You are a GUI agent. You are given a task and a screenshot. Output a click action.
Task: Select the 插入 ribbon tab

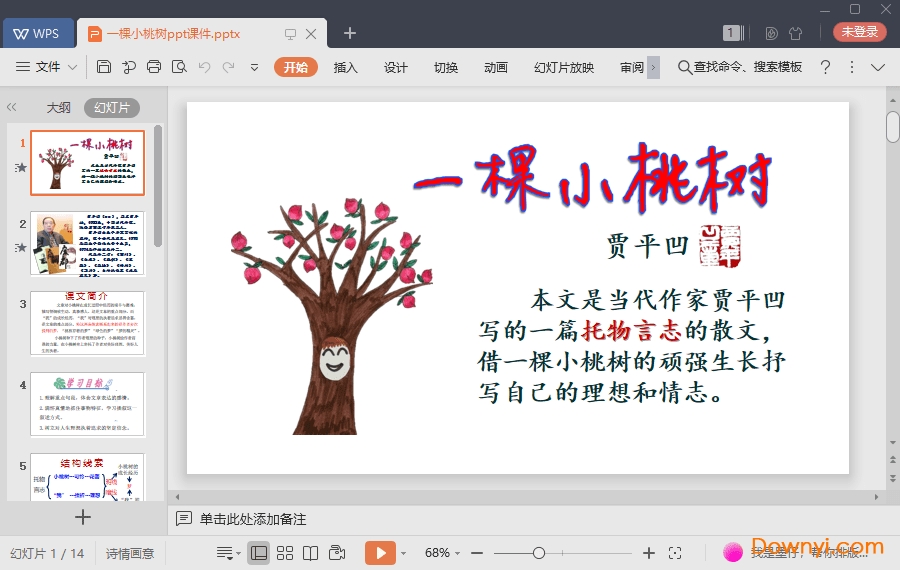pyautogui.click(x=346, y=67)
